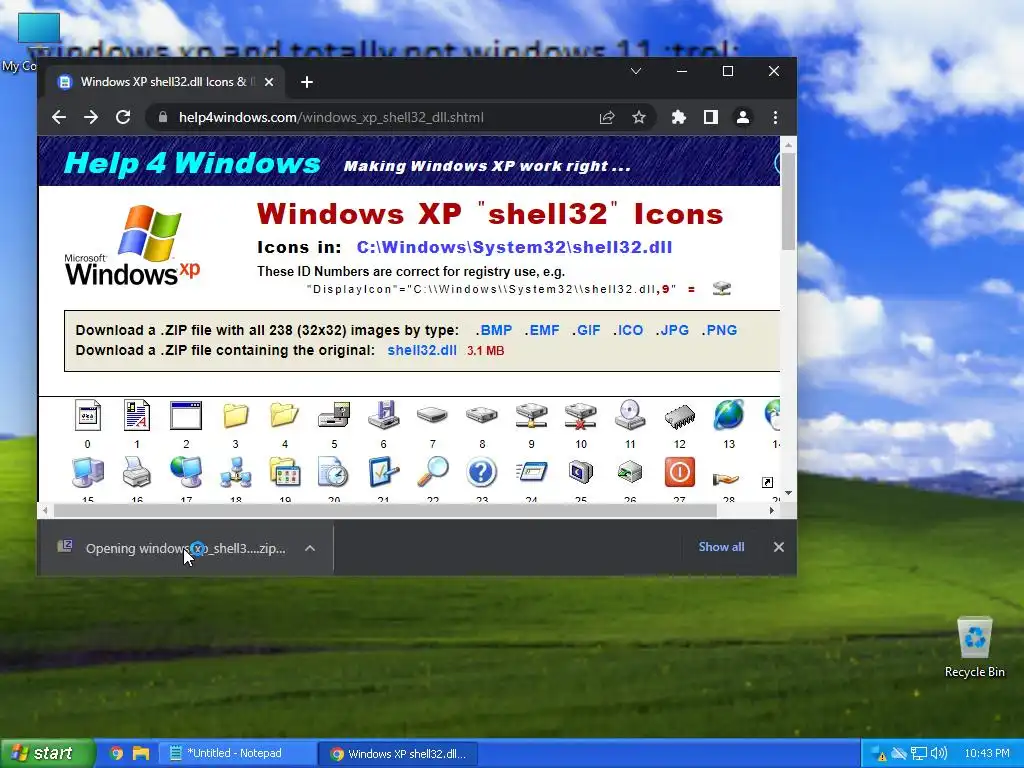Click the red power shutdown icon

click(679, 472)
